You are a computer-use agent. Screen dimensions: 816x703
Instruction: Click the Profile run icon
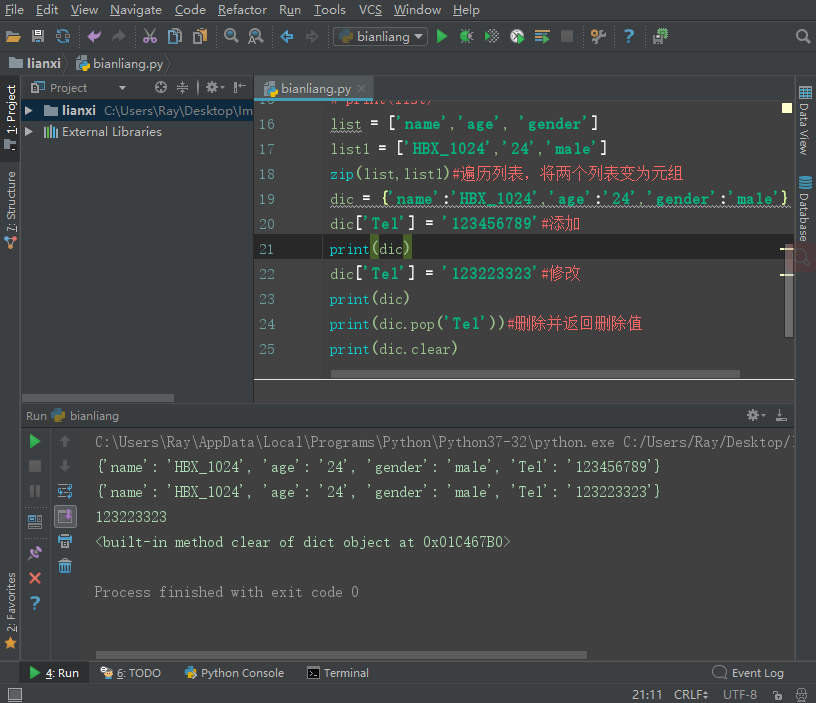517,36
